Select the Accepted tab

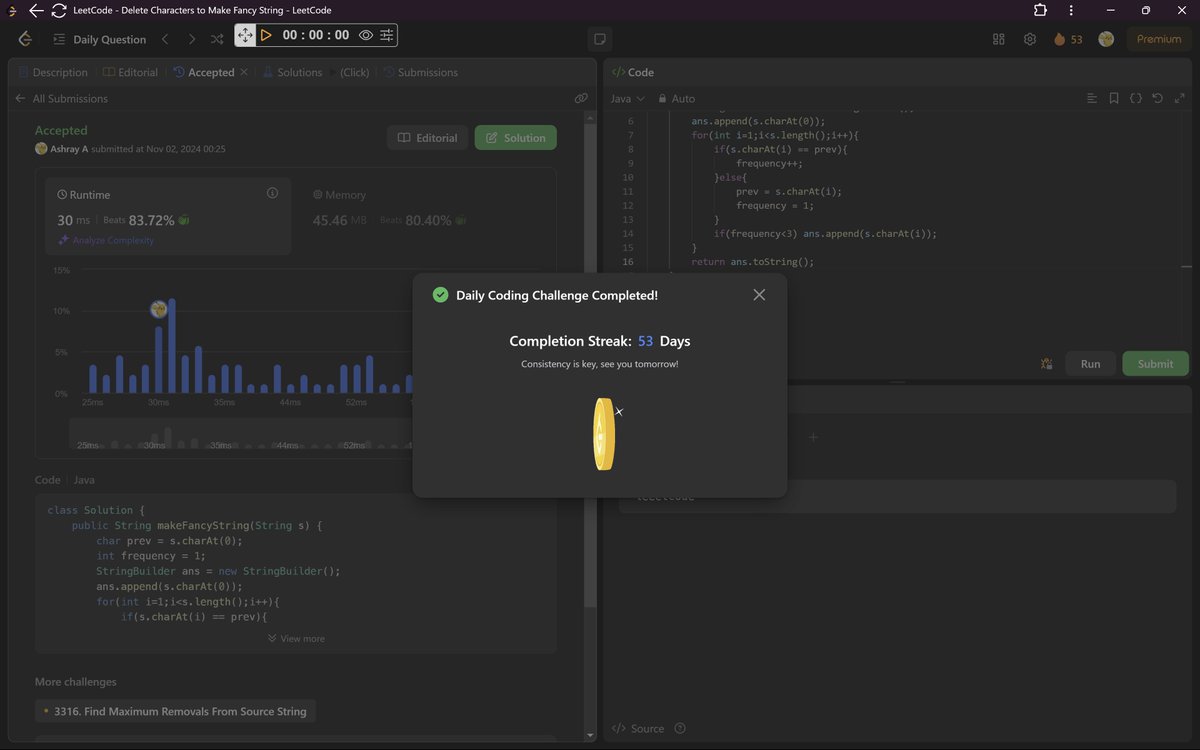[x=204, y=72]
